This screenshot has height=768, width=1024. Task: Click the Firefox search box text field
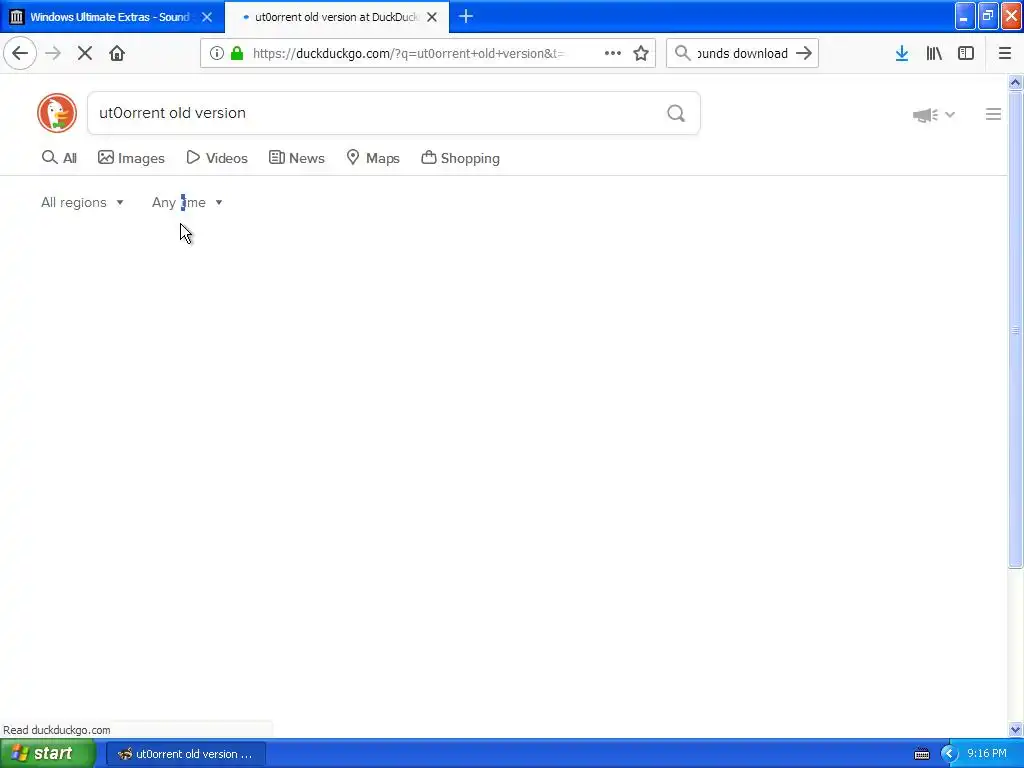[742, 54]
